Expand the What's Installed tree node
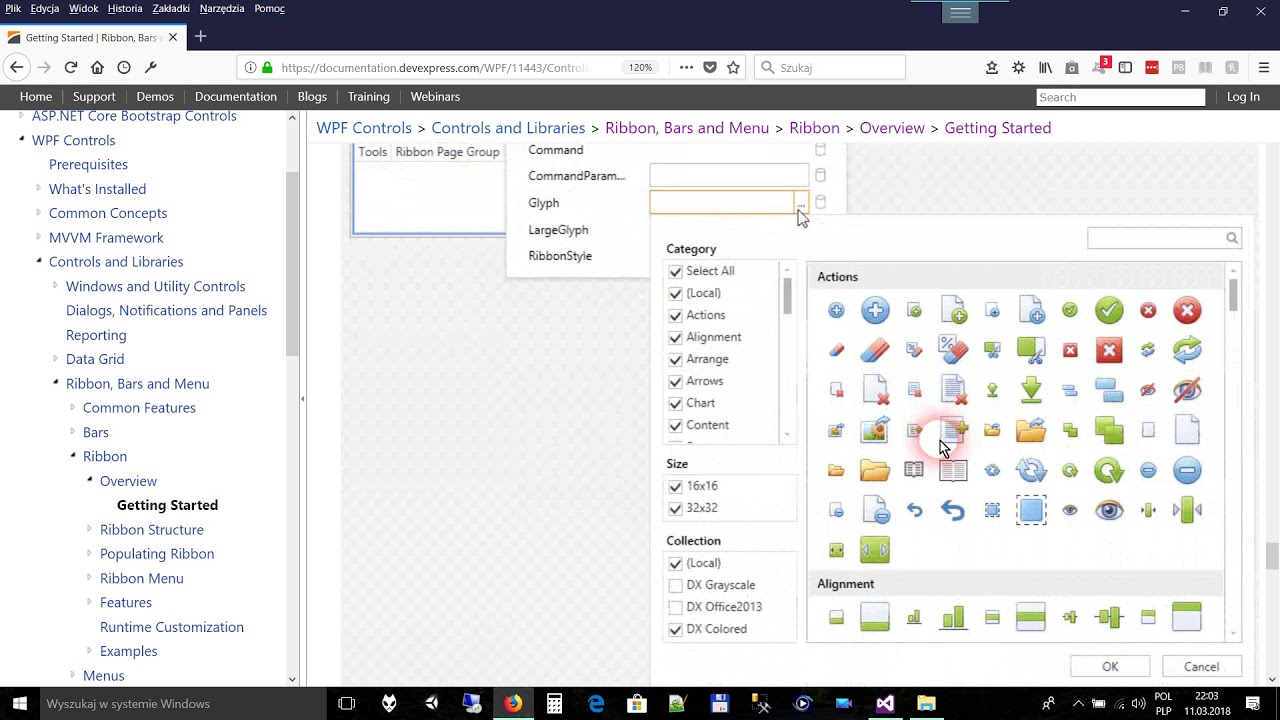1280x720 pixels. pos(39,188)
